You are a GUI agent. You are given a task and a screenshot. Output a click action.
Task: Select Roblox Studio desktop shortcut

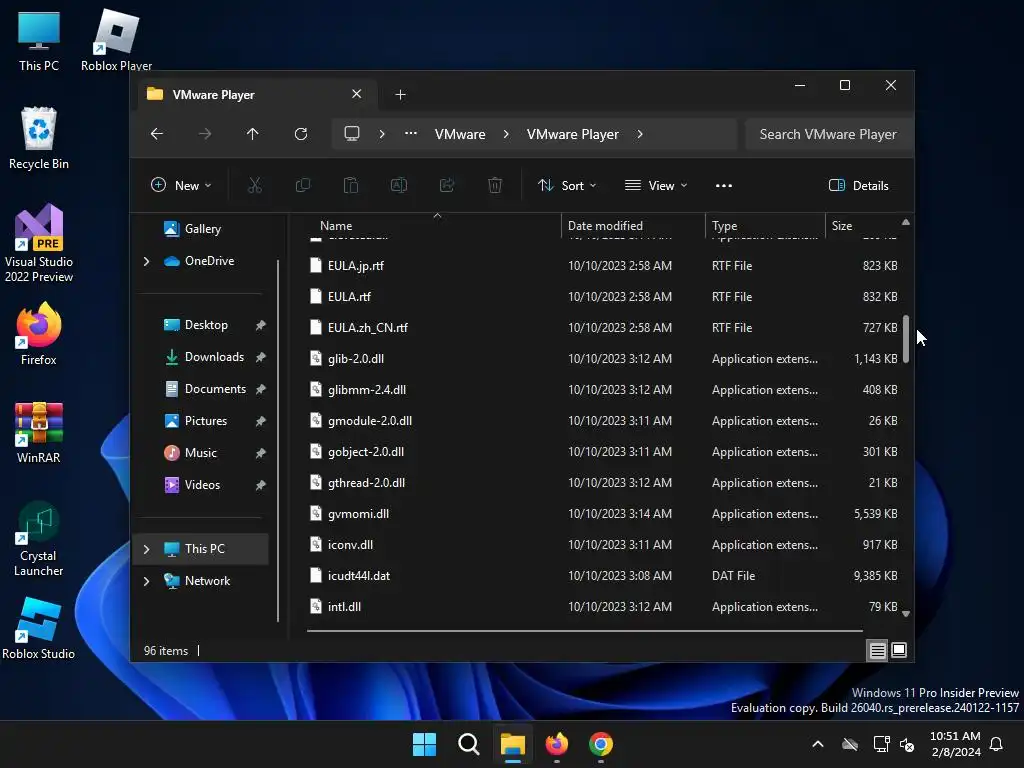39,628
